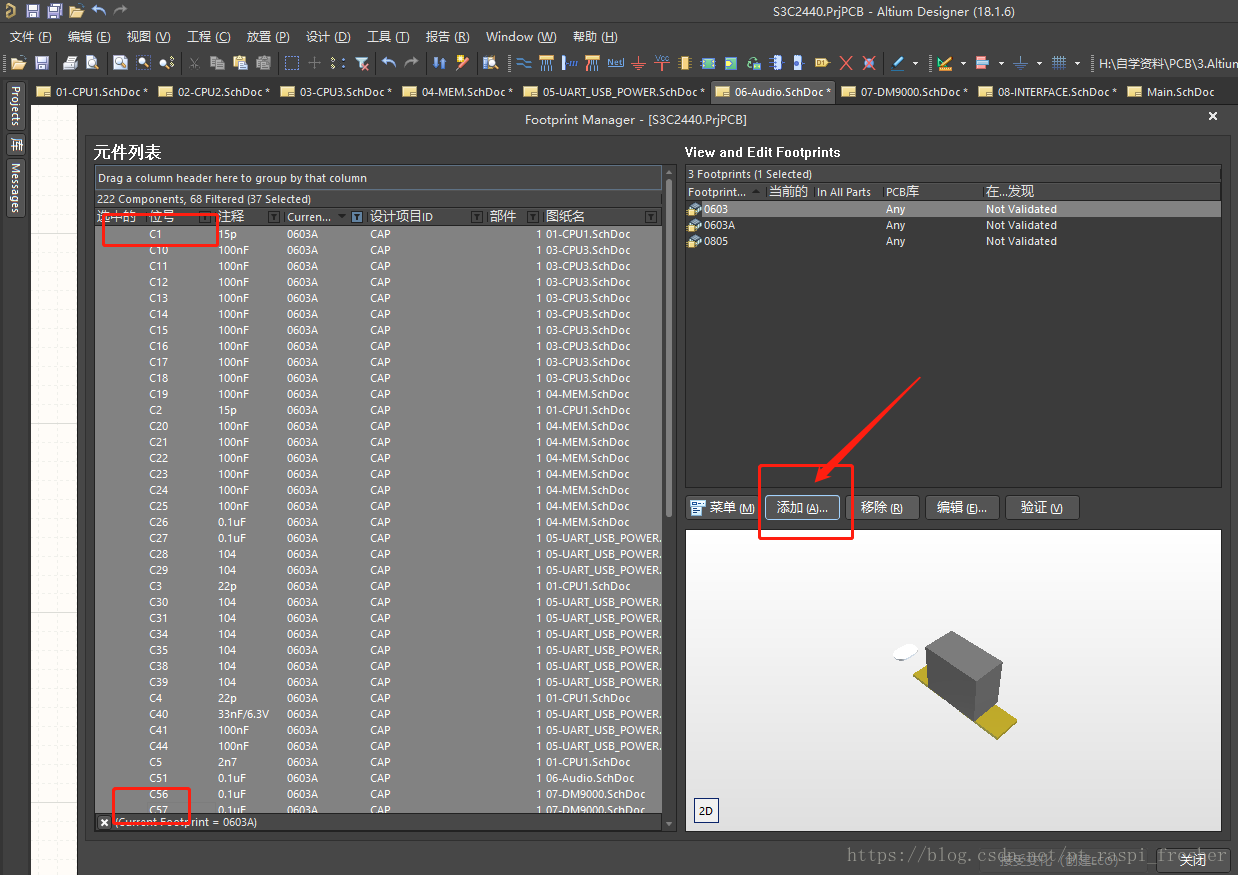The height and width of the screenshot is (875, 1238).
Task: Click the 添加 (A)... button
Action: click(x=803, y=507)
